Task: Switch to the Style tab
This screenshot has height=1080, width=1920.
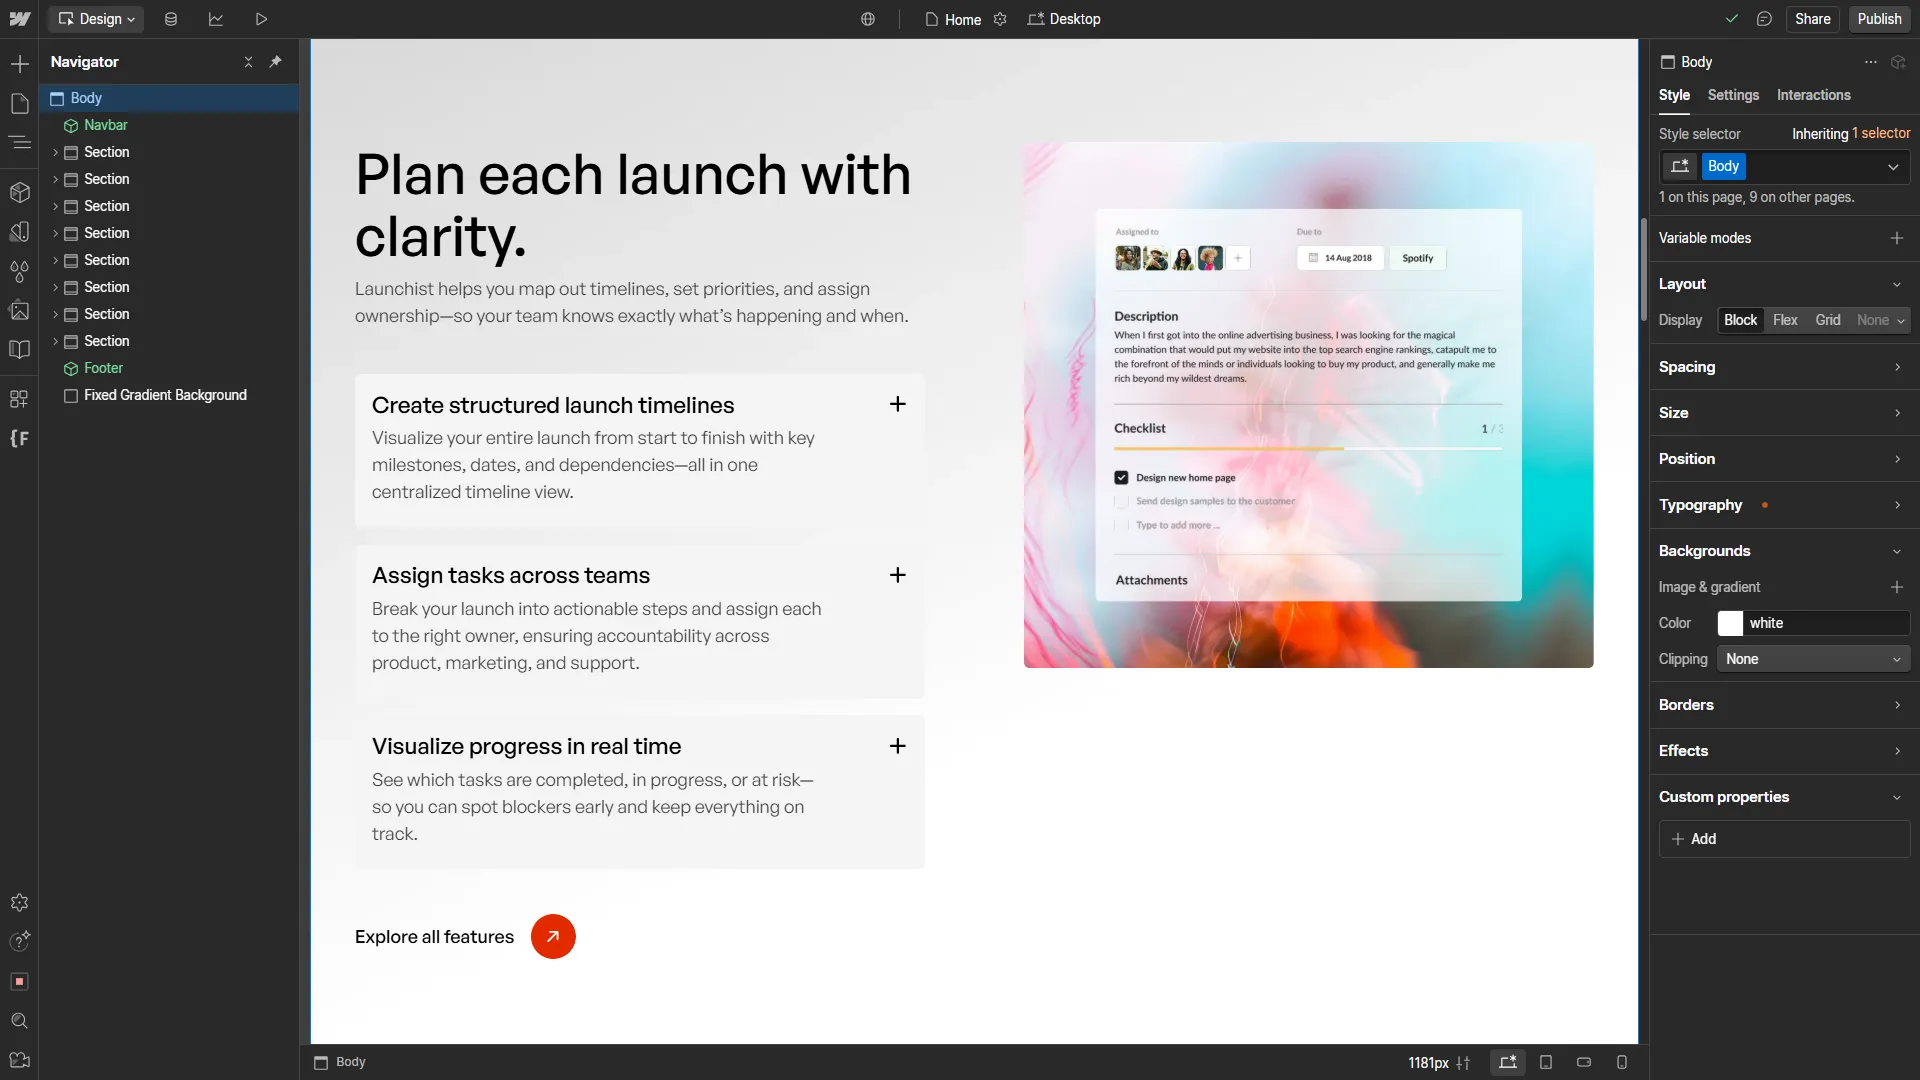Action: tap(1674, 95)
